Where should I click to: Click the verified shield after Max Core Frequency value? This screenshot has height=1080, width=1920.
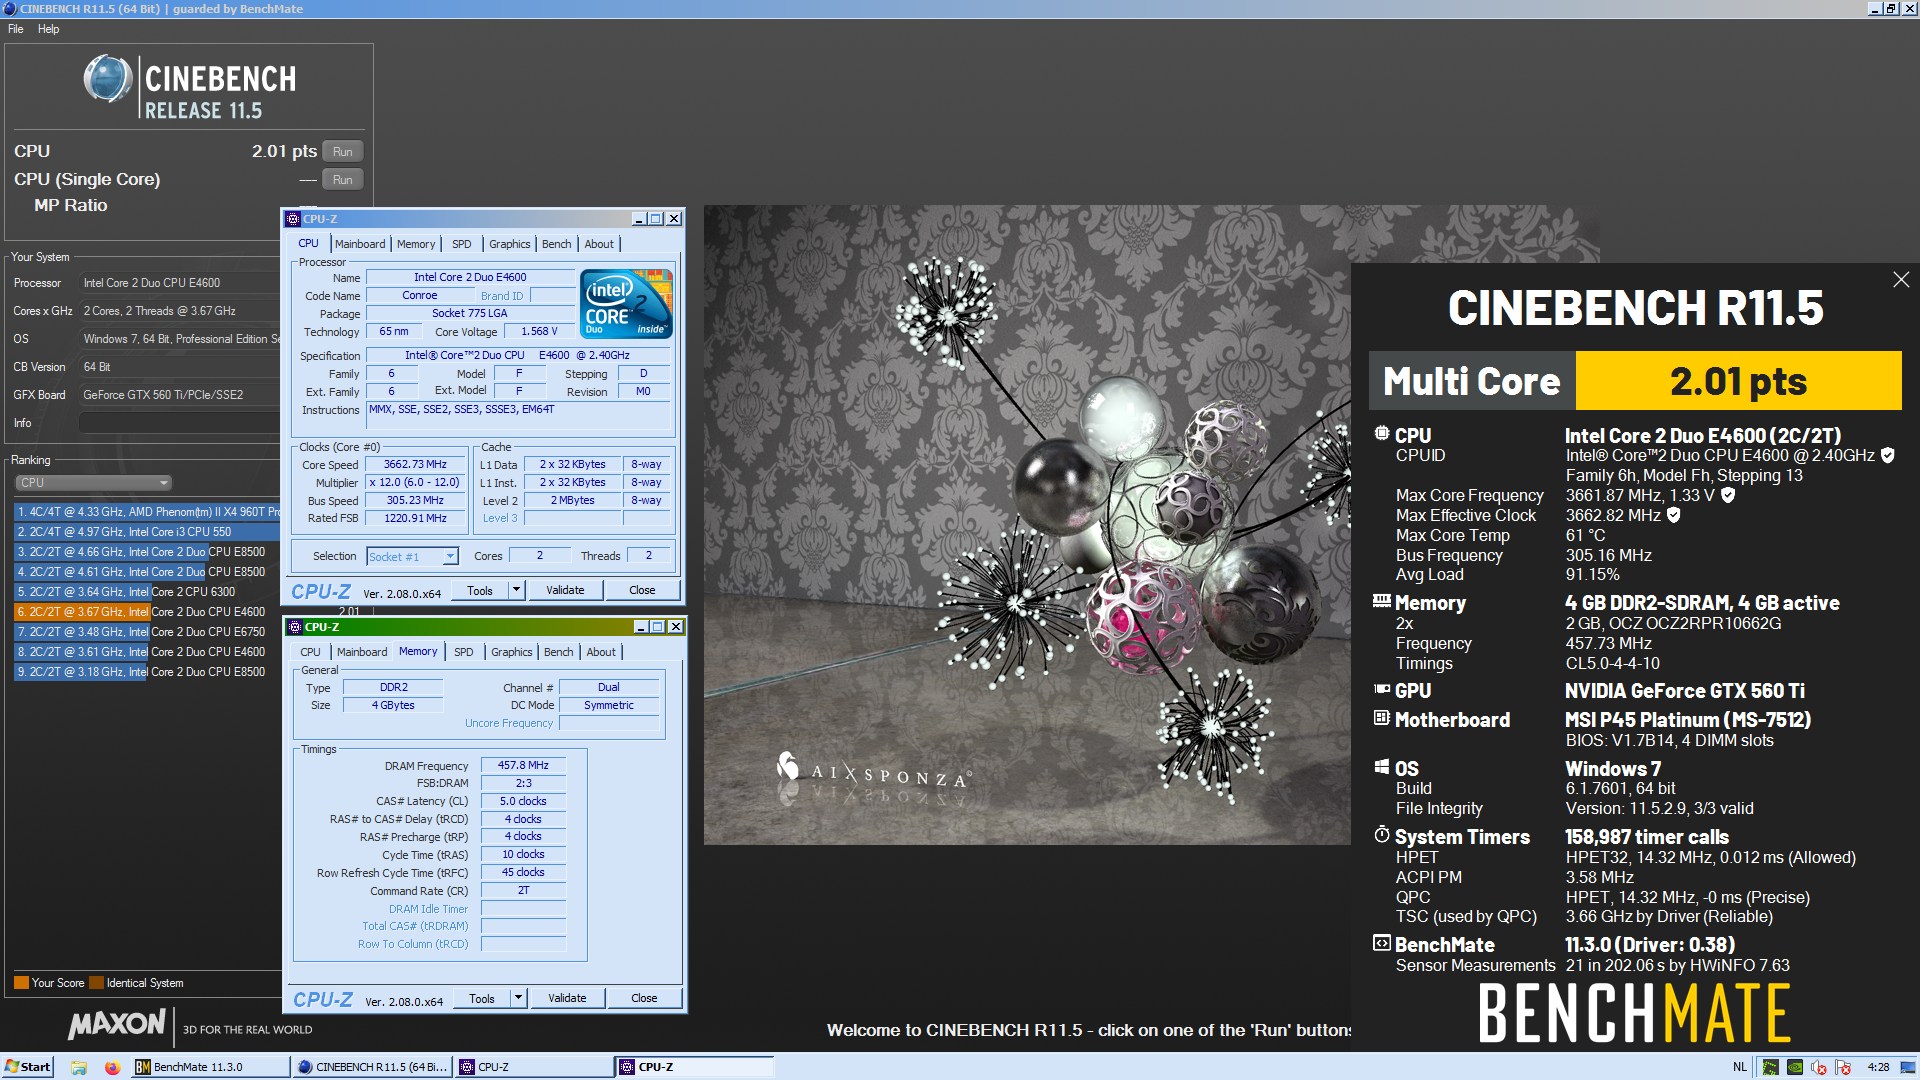click(1727, 495)
